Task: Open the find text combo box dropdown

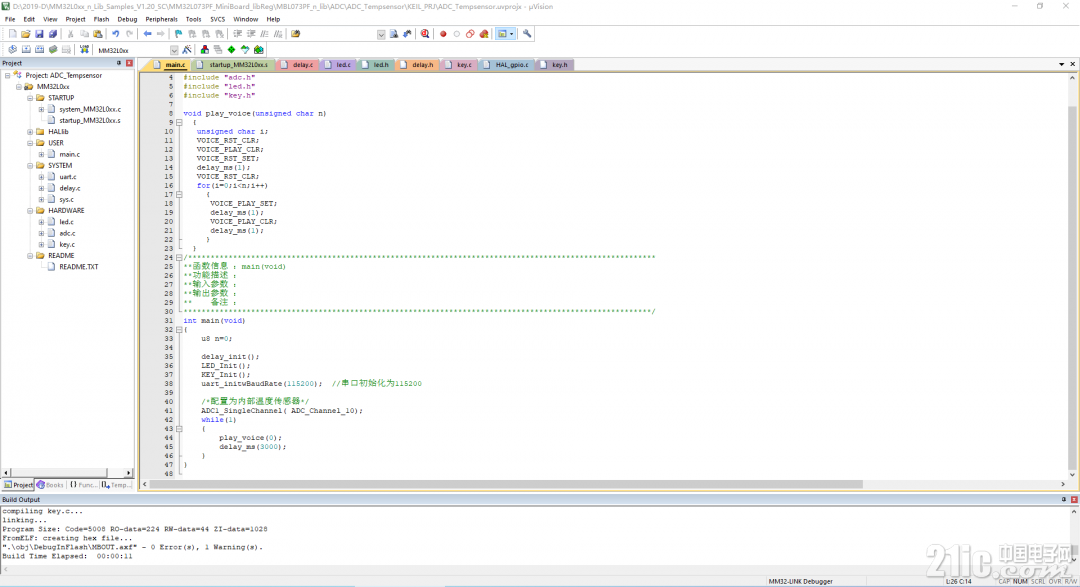Action: click(x=381, y=34)
